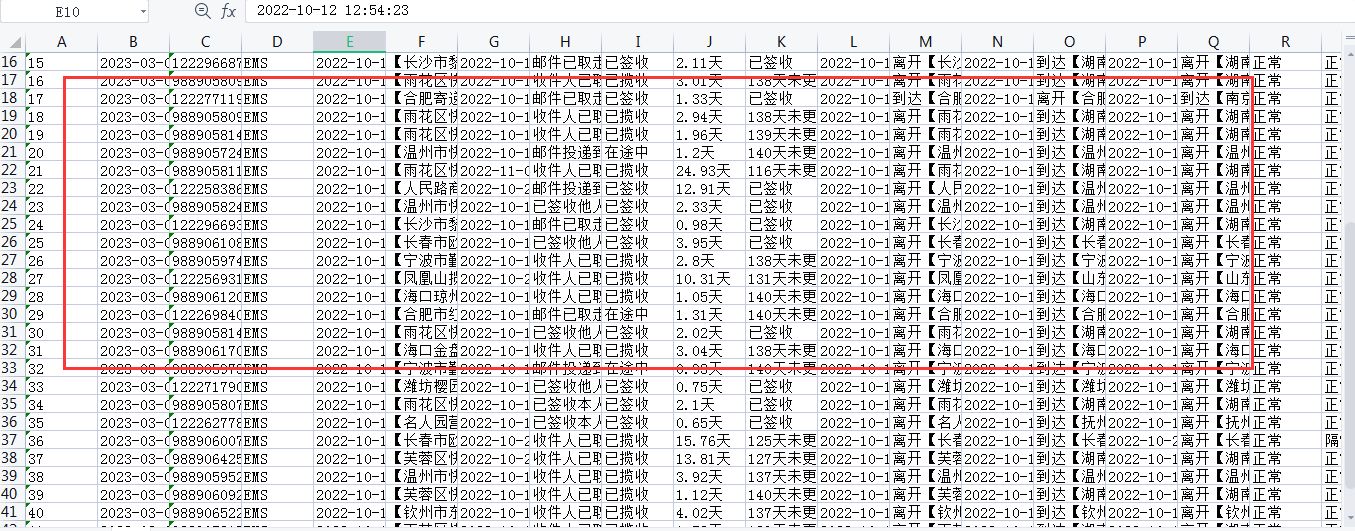Click the cell reading 127天未更

[x=781, y=458]
